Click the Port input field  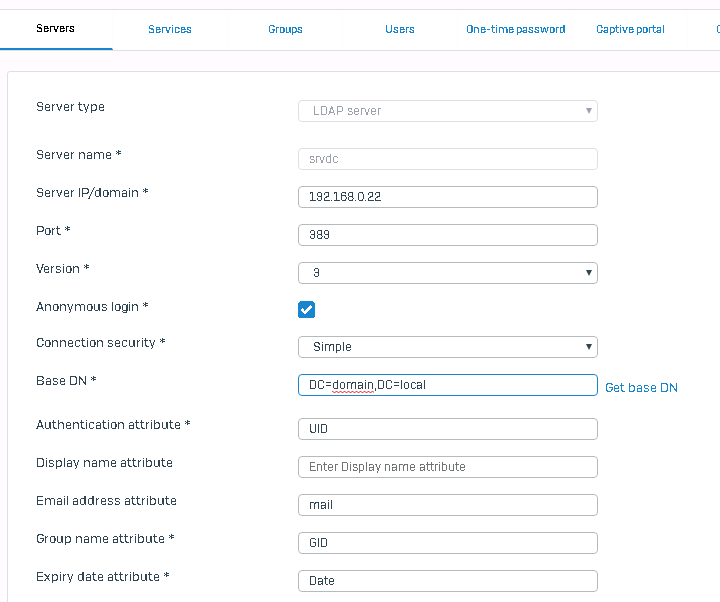click(x=447, y=235)
